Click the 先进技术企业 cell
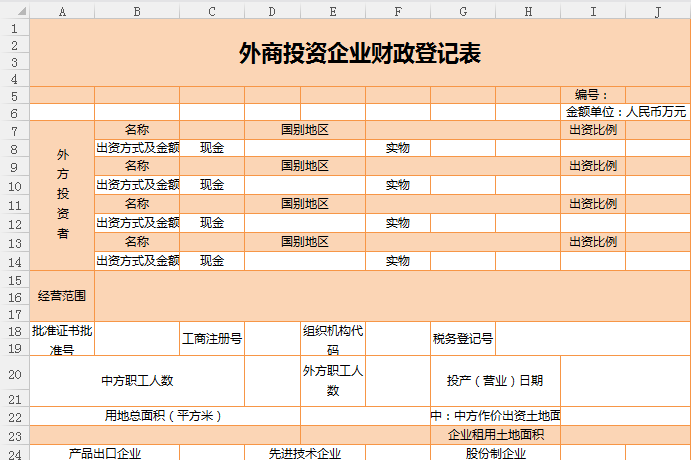Viewport: 691px width, 460px height. [x=305, y=453]
